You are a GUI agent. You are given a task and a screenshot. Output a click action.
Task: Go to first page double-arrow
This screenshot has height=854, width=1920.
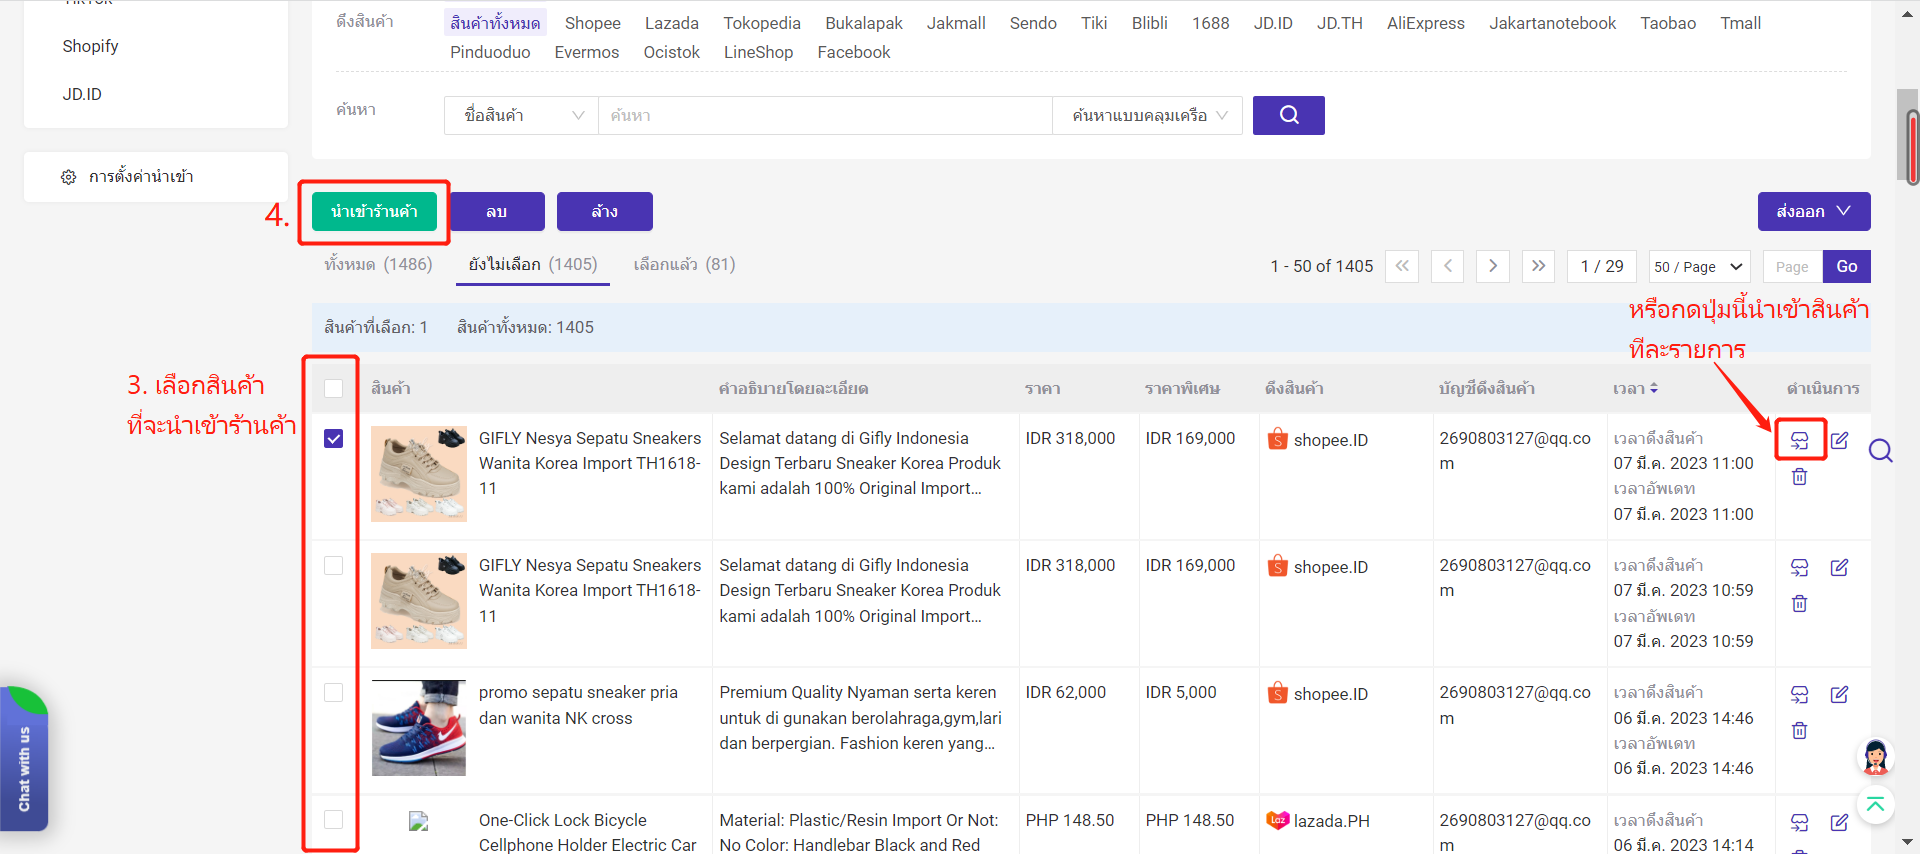point(1402,266)
